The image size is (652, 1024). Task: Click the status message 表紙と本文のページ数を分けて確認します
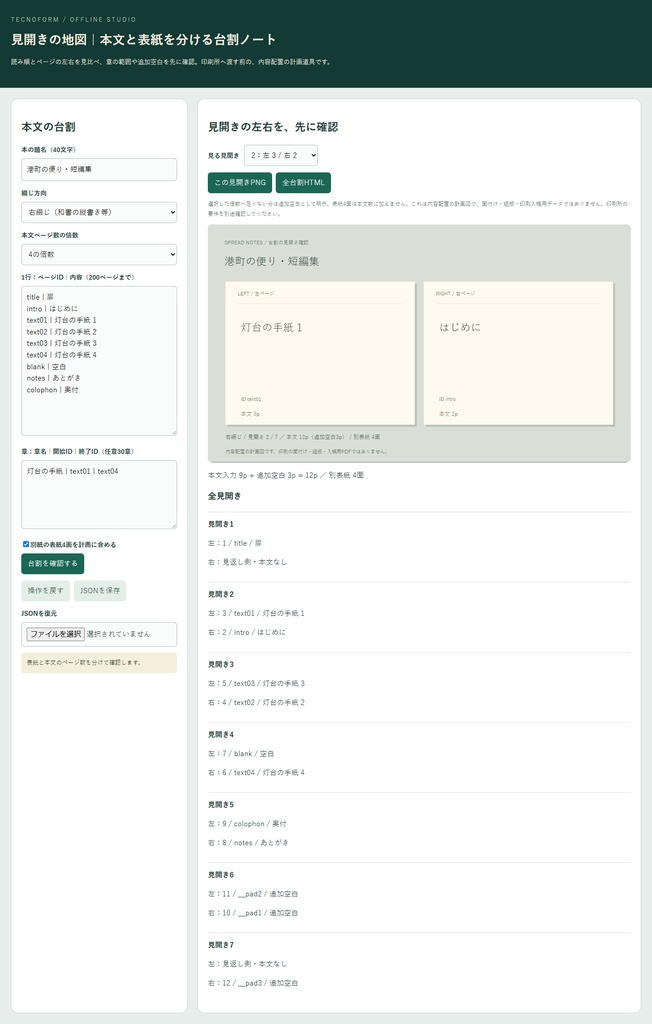pos(99,662)
